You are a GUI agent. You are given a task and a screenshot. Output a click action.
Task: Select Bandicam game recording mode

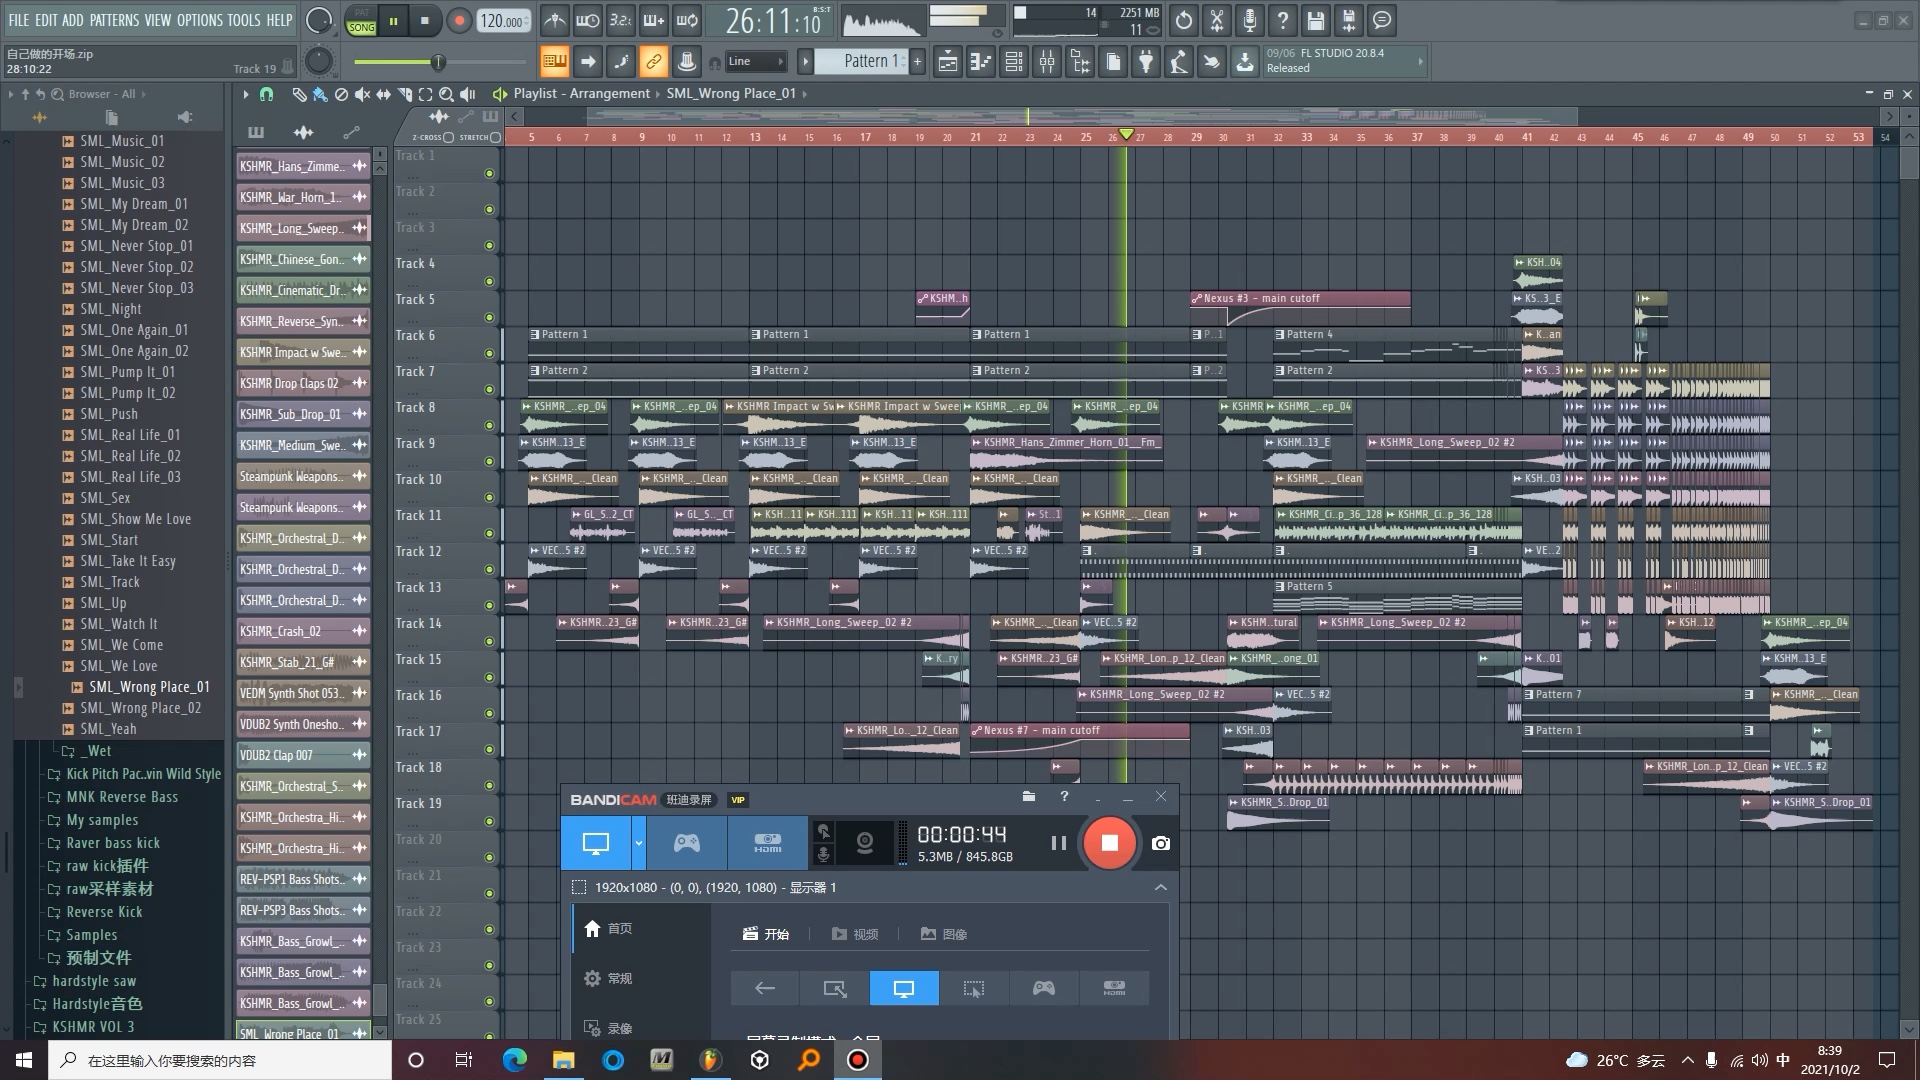click(687, 843)
